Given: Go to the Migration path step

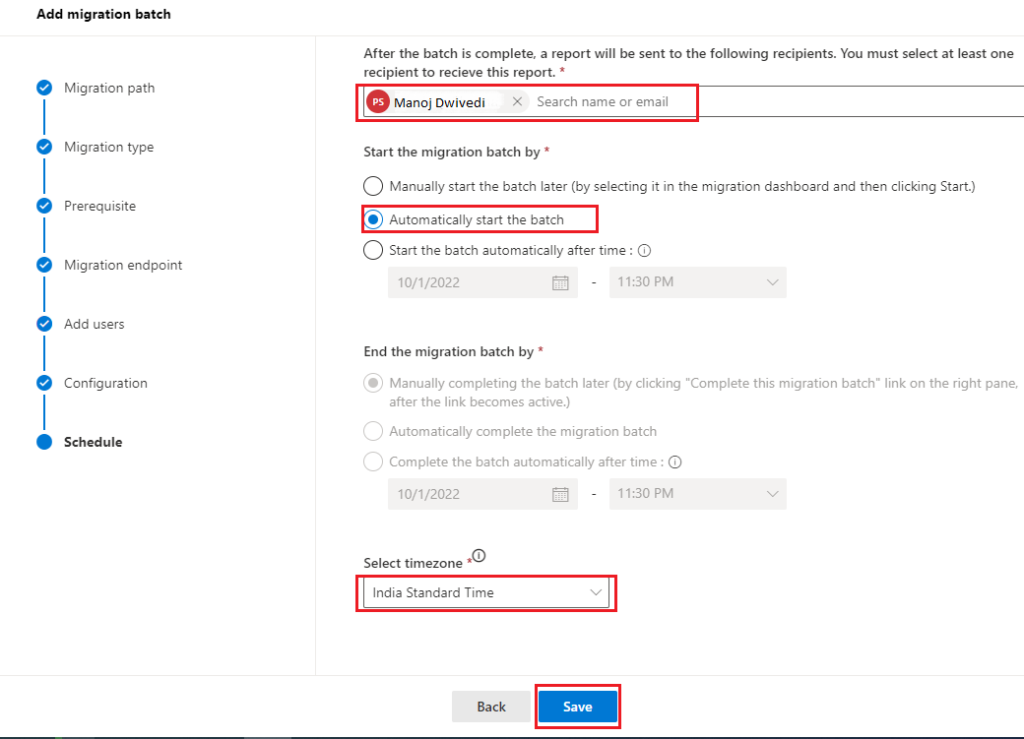Looking at the screenshot, I should point(109,88).
